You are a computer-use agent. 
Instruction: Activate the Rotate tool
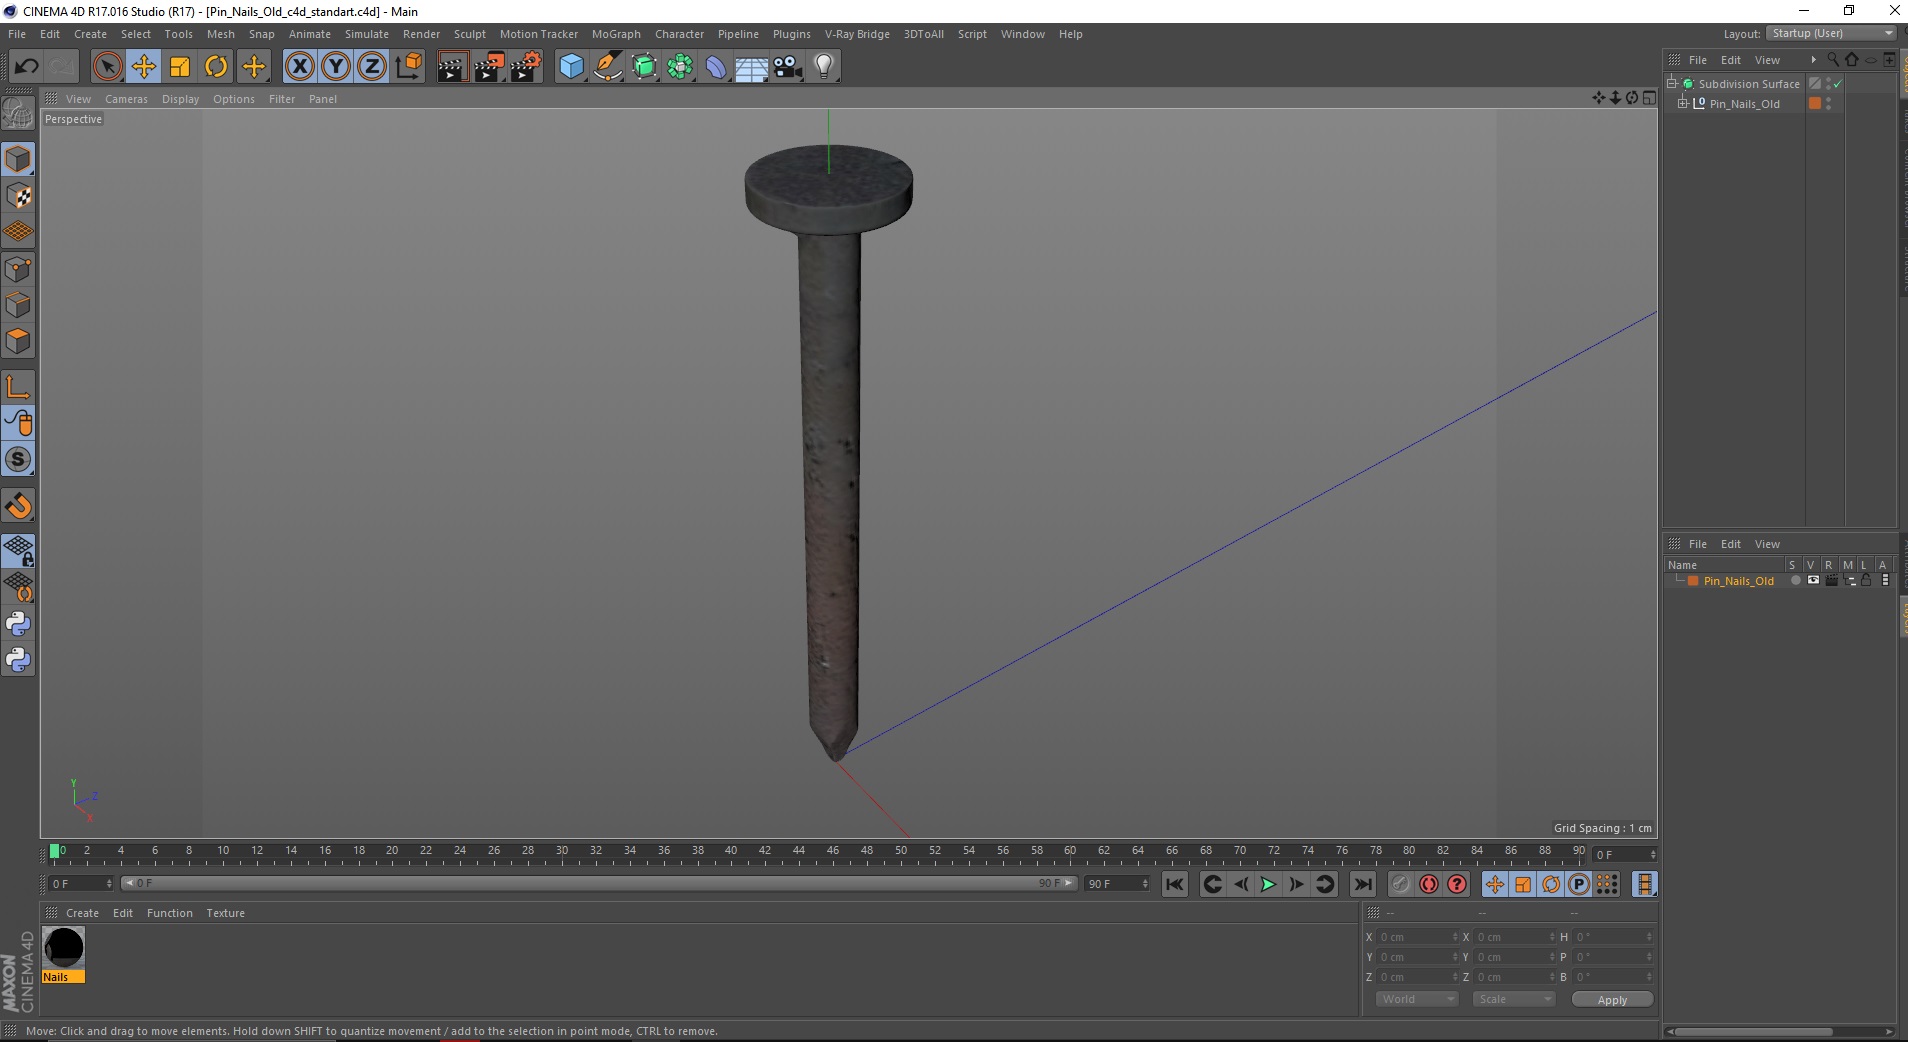tap(216, 67)
